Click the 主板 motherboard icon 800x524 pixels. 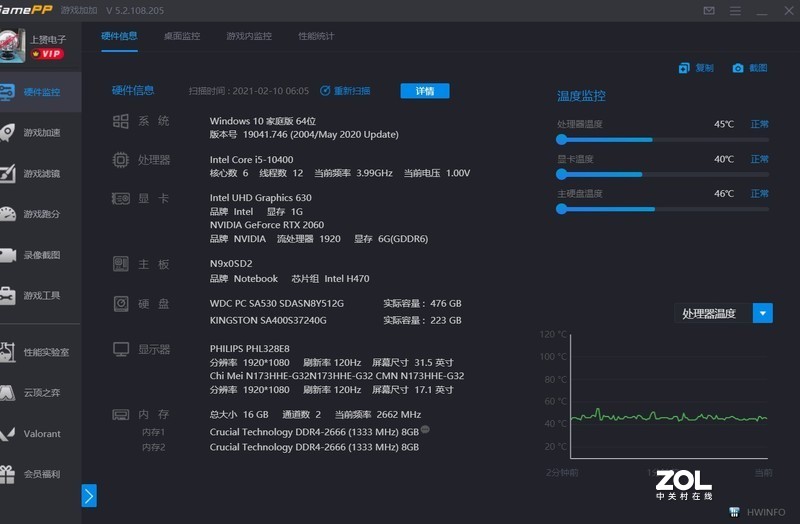coord(120,264)
